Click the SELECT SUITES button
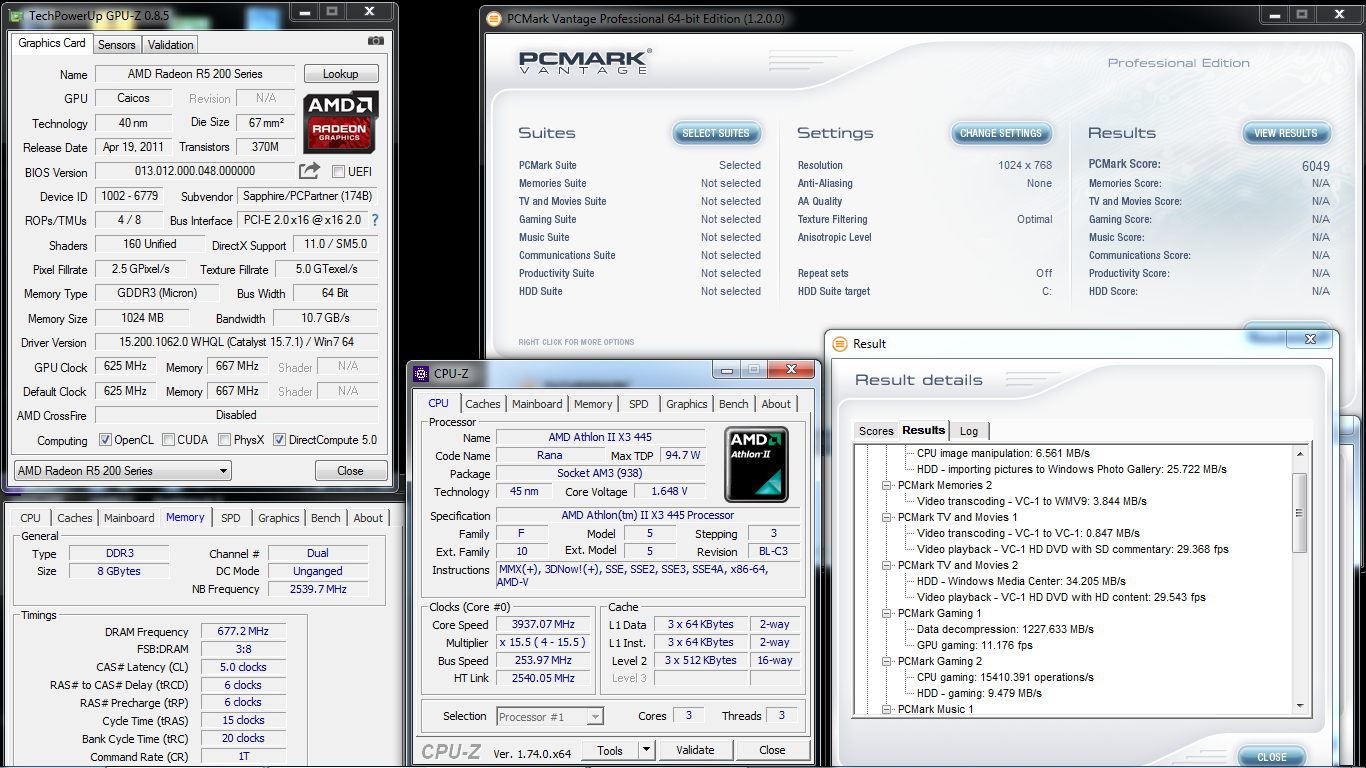This screenshot has width=1366, height=768. click(716, 133)
